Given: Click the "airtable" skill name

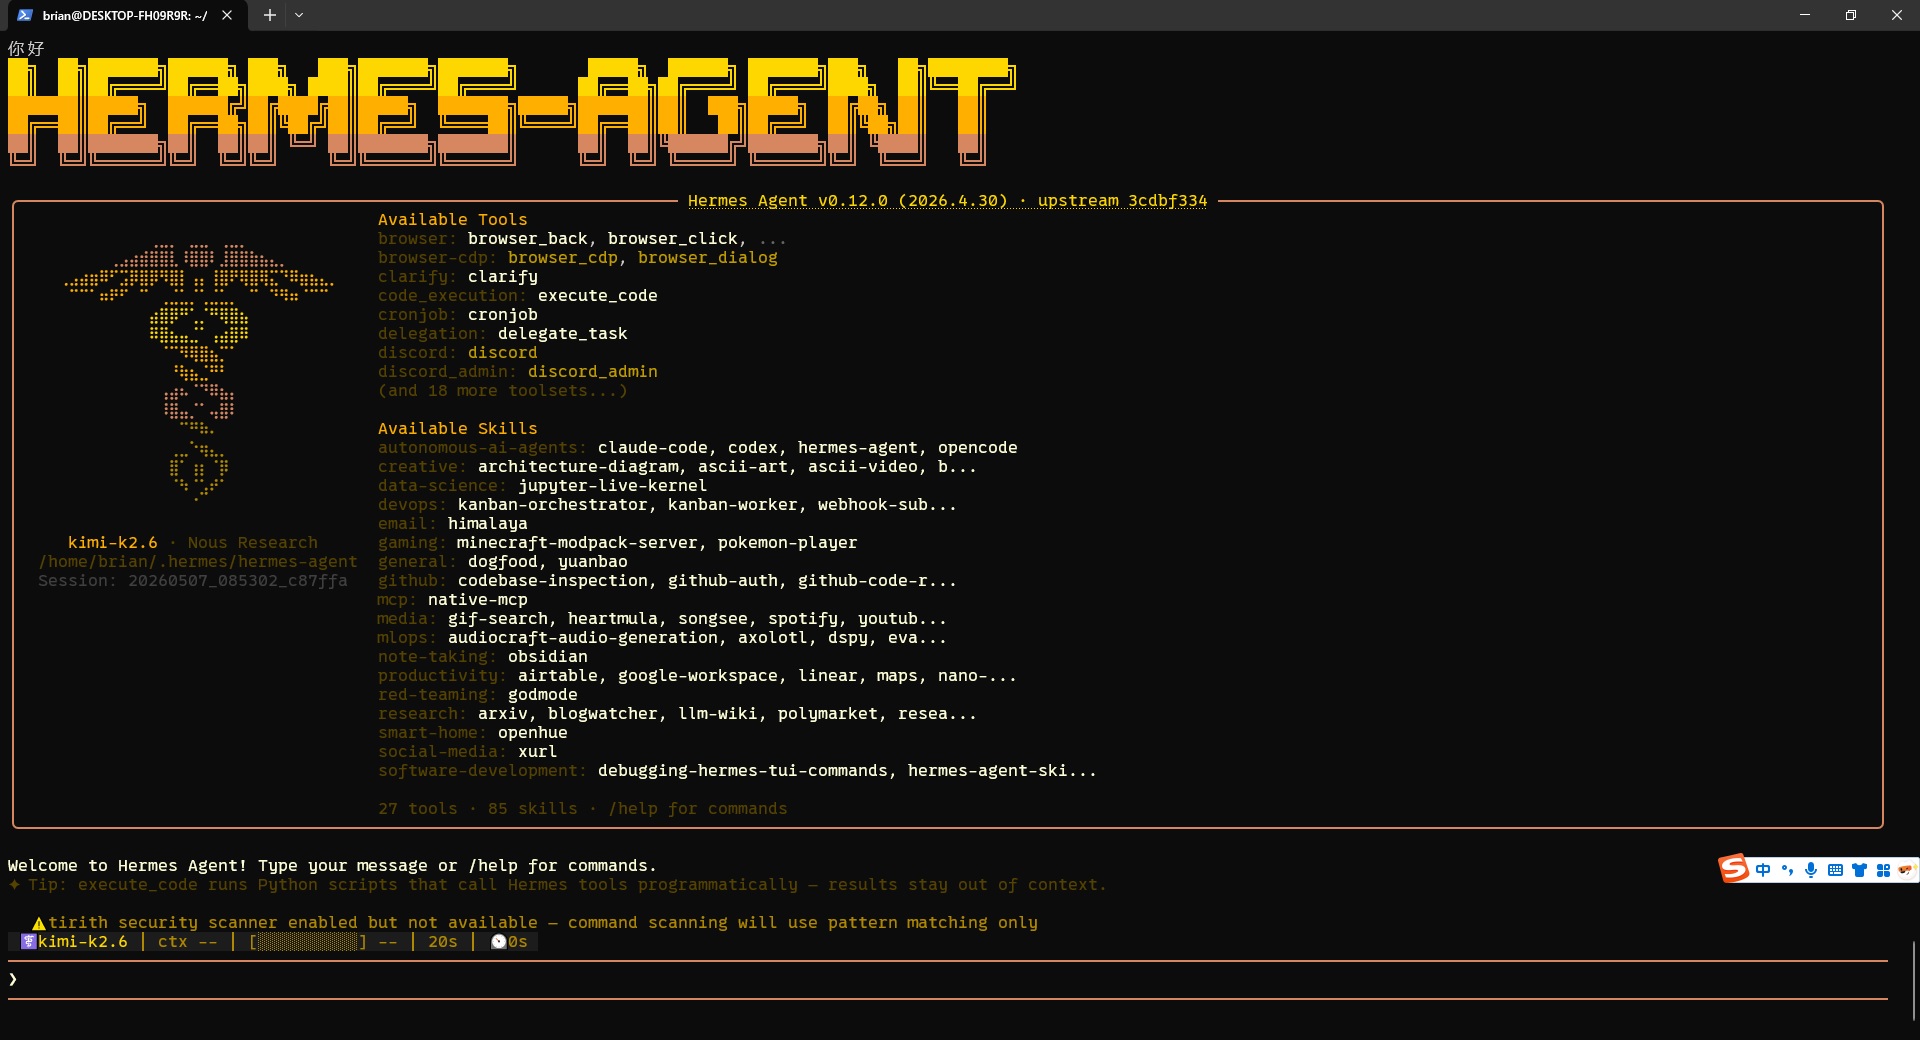Looking at the screenshot, I should pyautogui.click(x=557, y=675).
